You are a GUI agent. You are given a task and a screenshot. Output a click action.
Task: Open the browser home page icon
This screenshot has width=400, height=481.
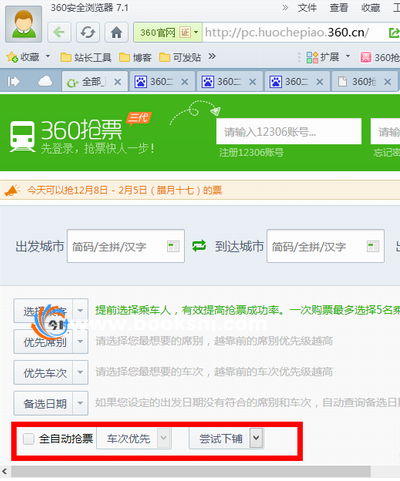116,32
